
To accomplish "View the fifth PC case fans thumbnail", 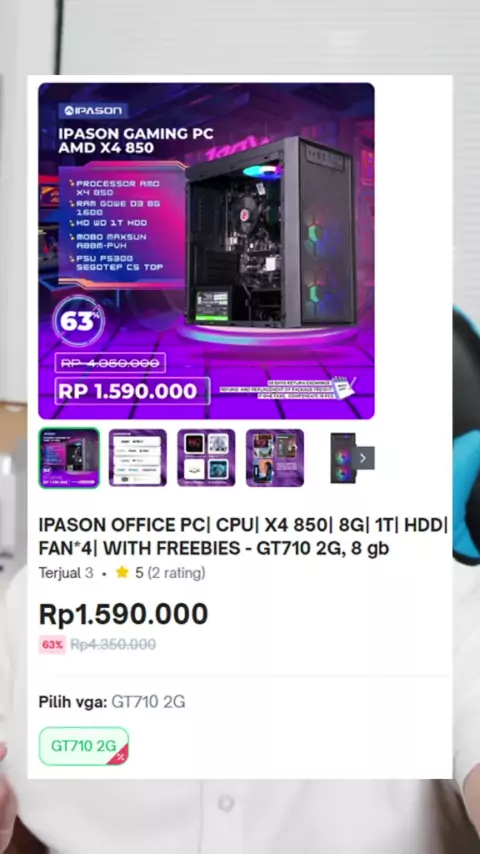I will tap(343, 458).
